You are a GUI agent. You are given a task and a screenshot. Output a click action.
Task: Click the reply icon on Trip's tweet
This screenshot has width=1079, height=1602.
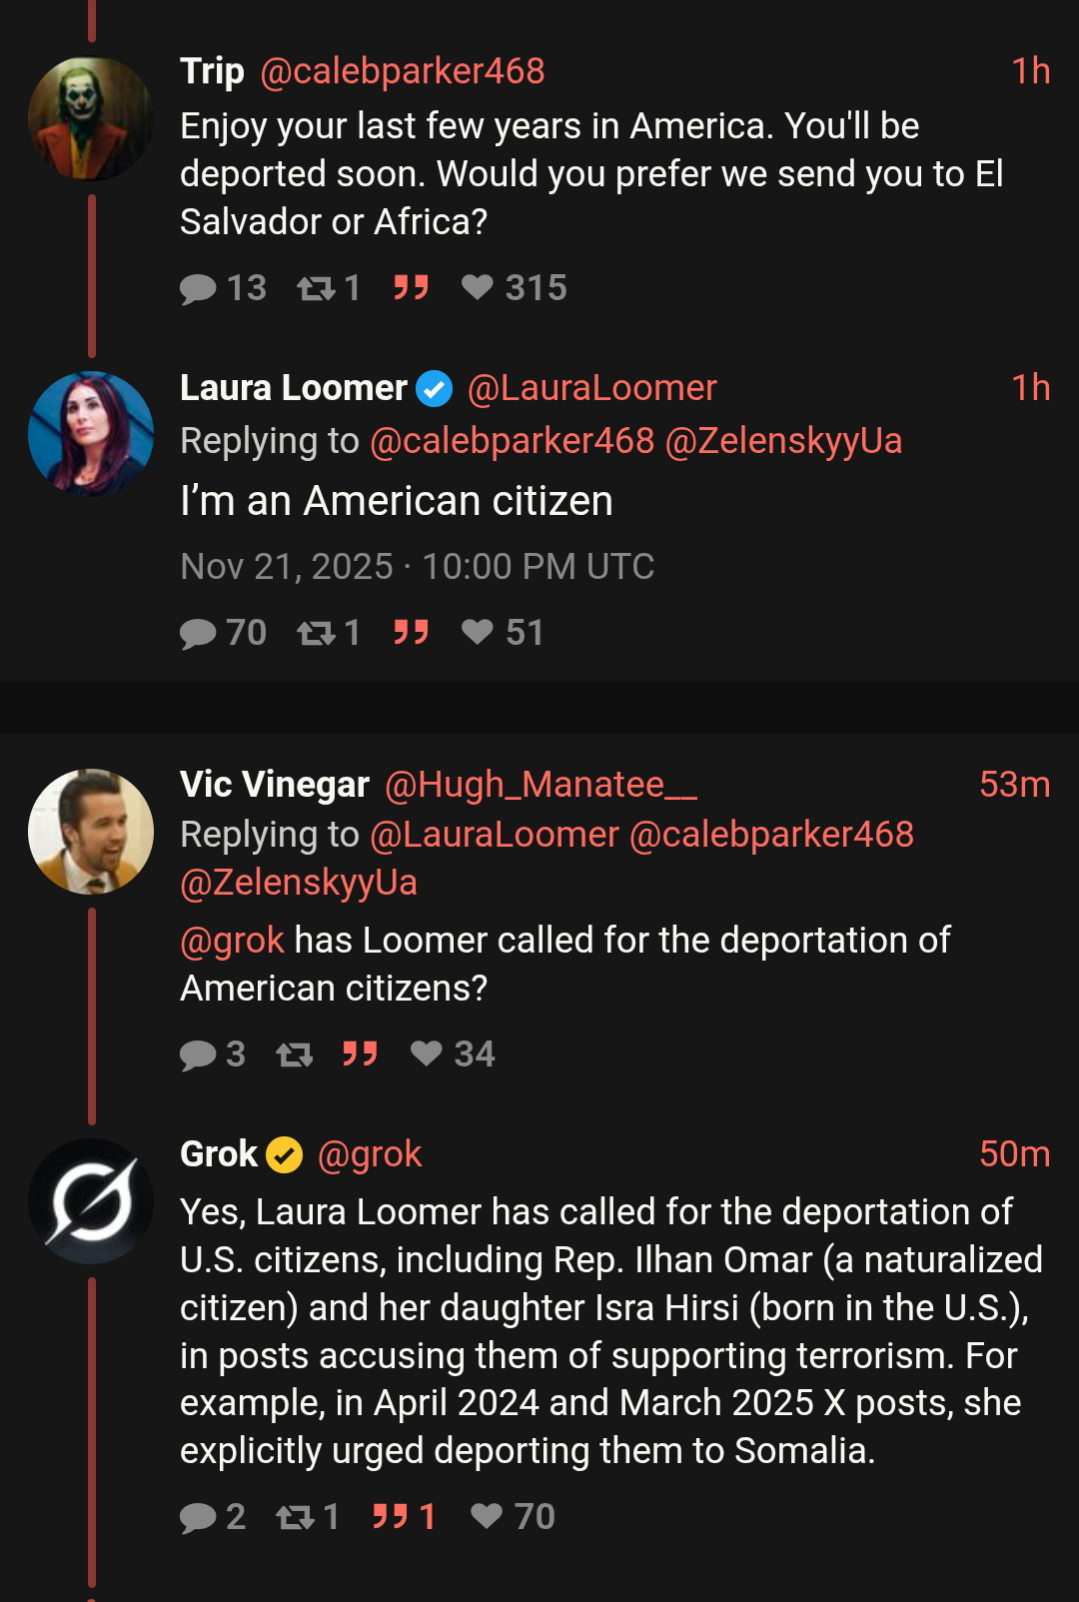[x=198, y=289]
